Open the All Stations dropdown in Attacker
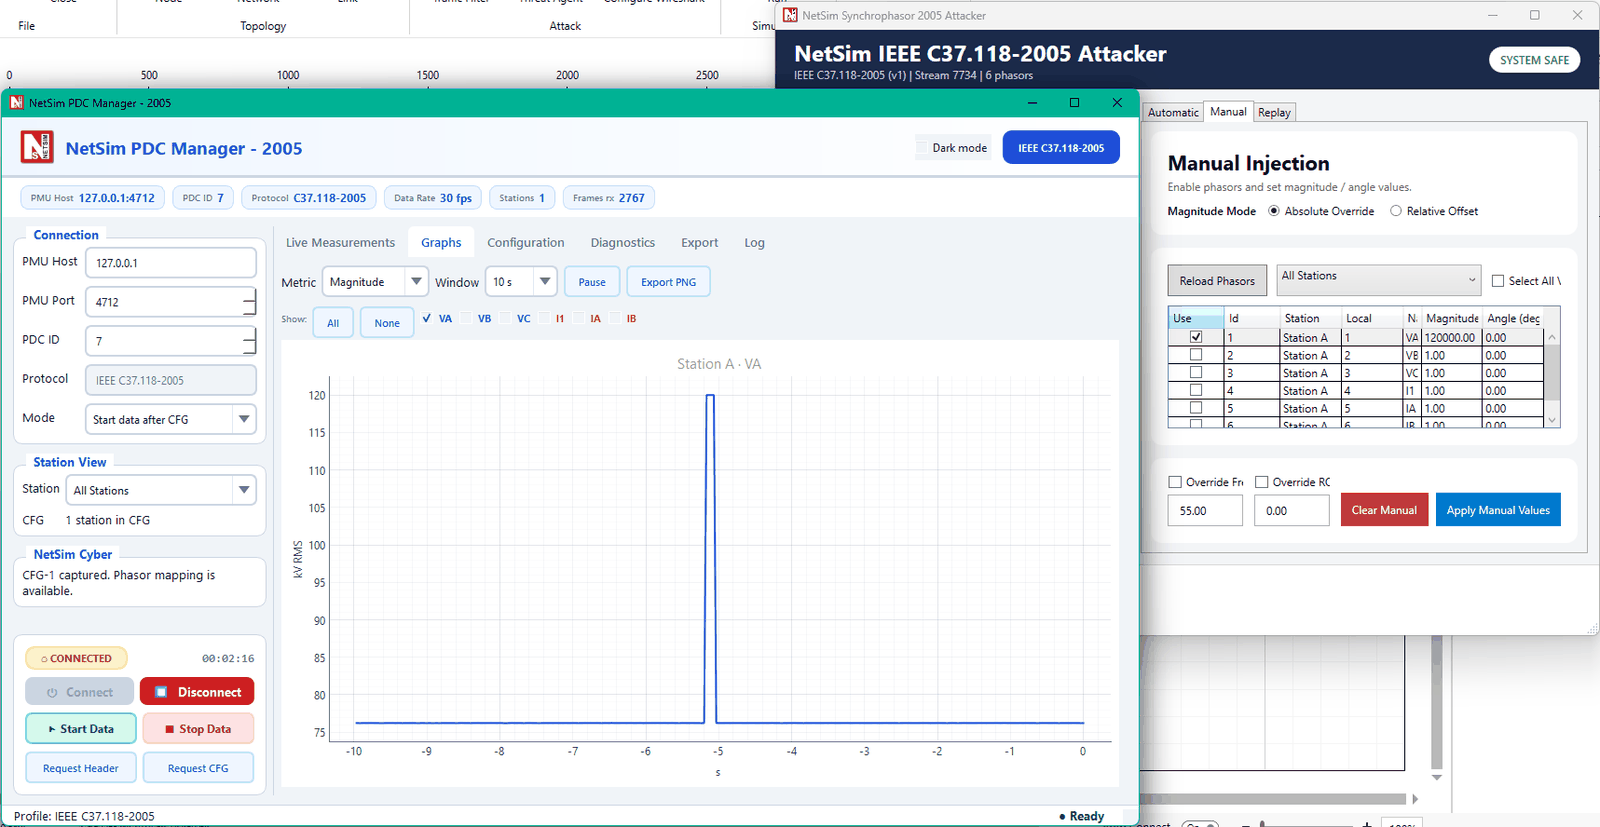Screen dimensions: 1600x827 (1378, 280)
